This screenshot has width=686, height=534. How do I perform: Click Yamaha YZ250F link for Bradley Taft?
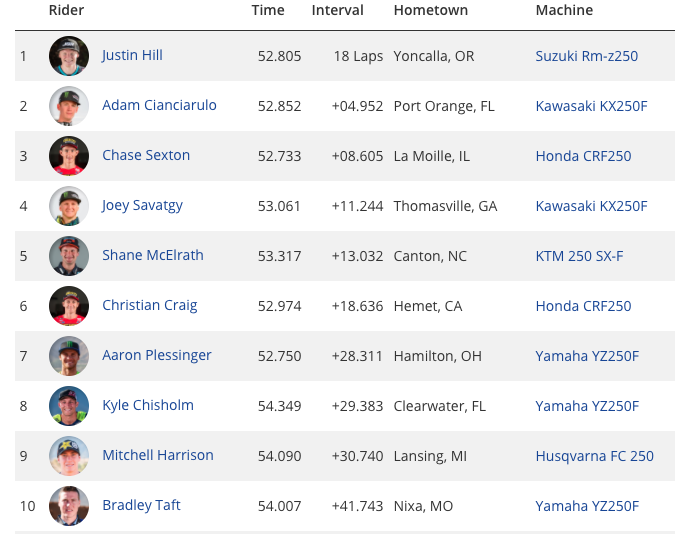coord(587,506)
